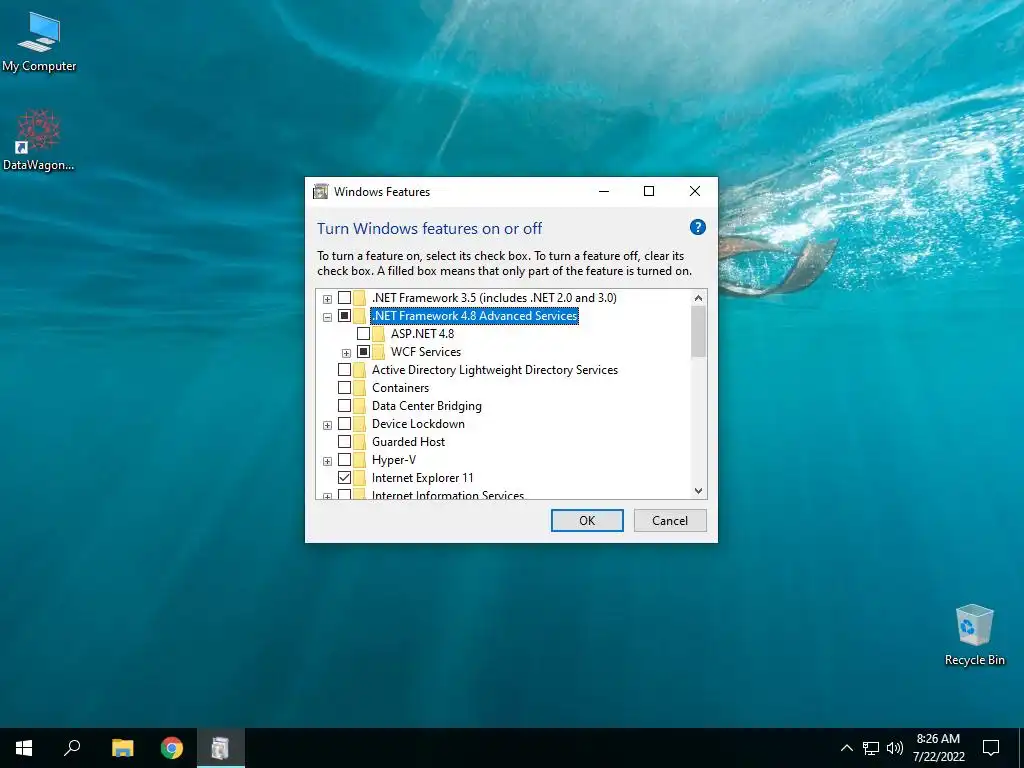Viewport: 1024px width, 768px height.
Task: Click the Cancel button
Action: (670, 520)
